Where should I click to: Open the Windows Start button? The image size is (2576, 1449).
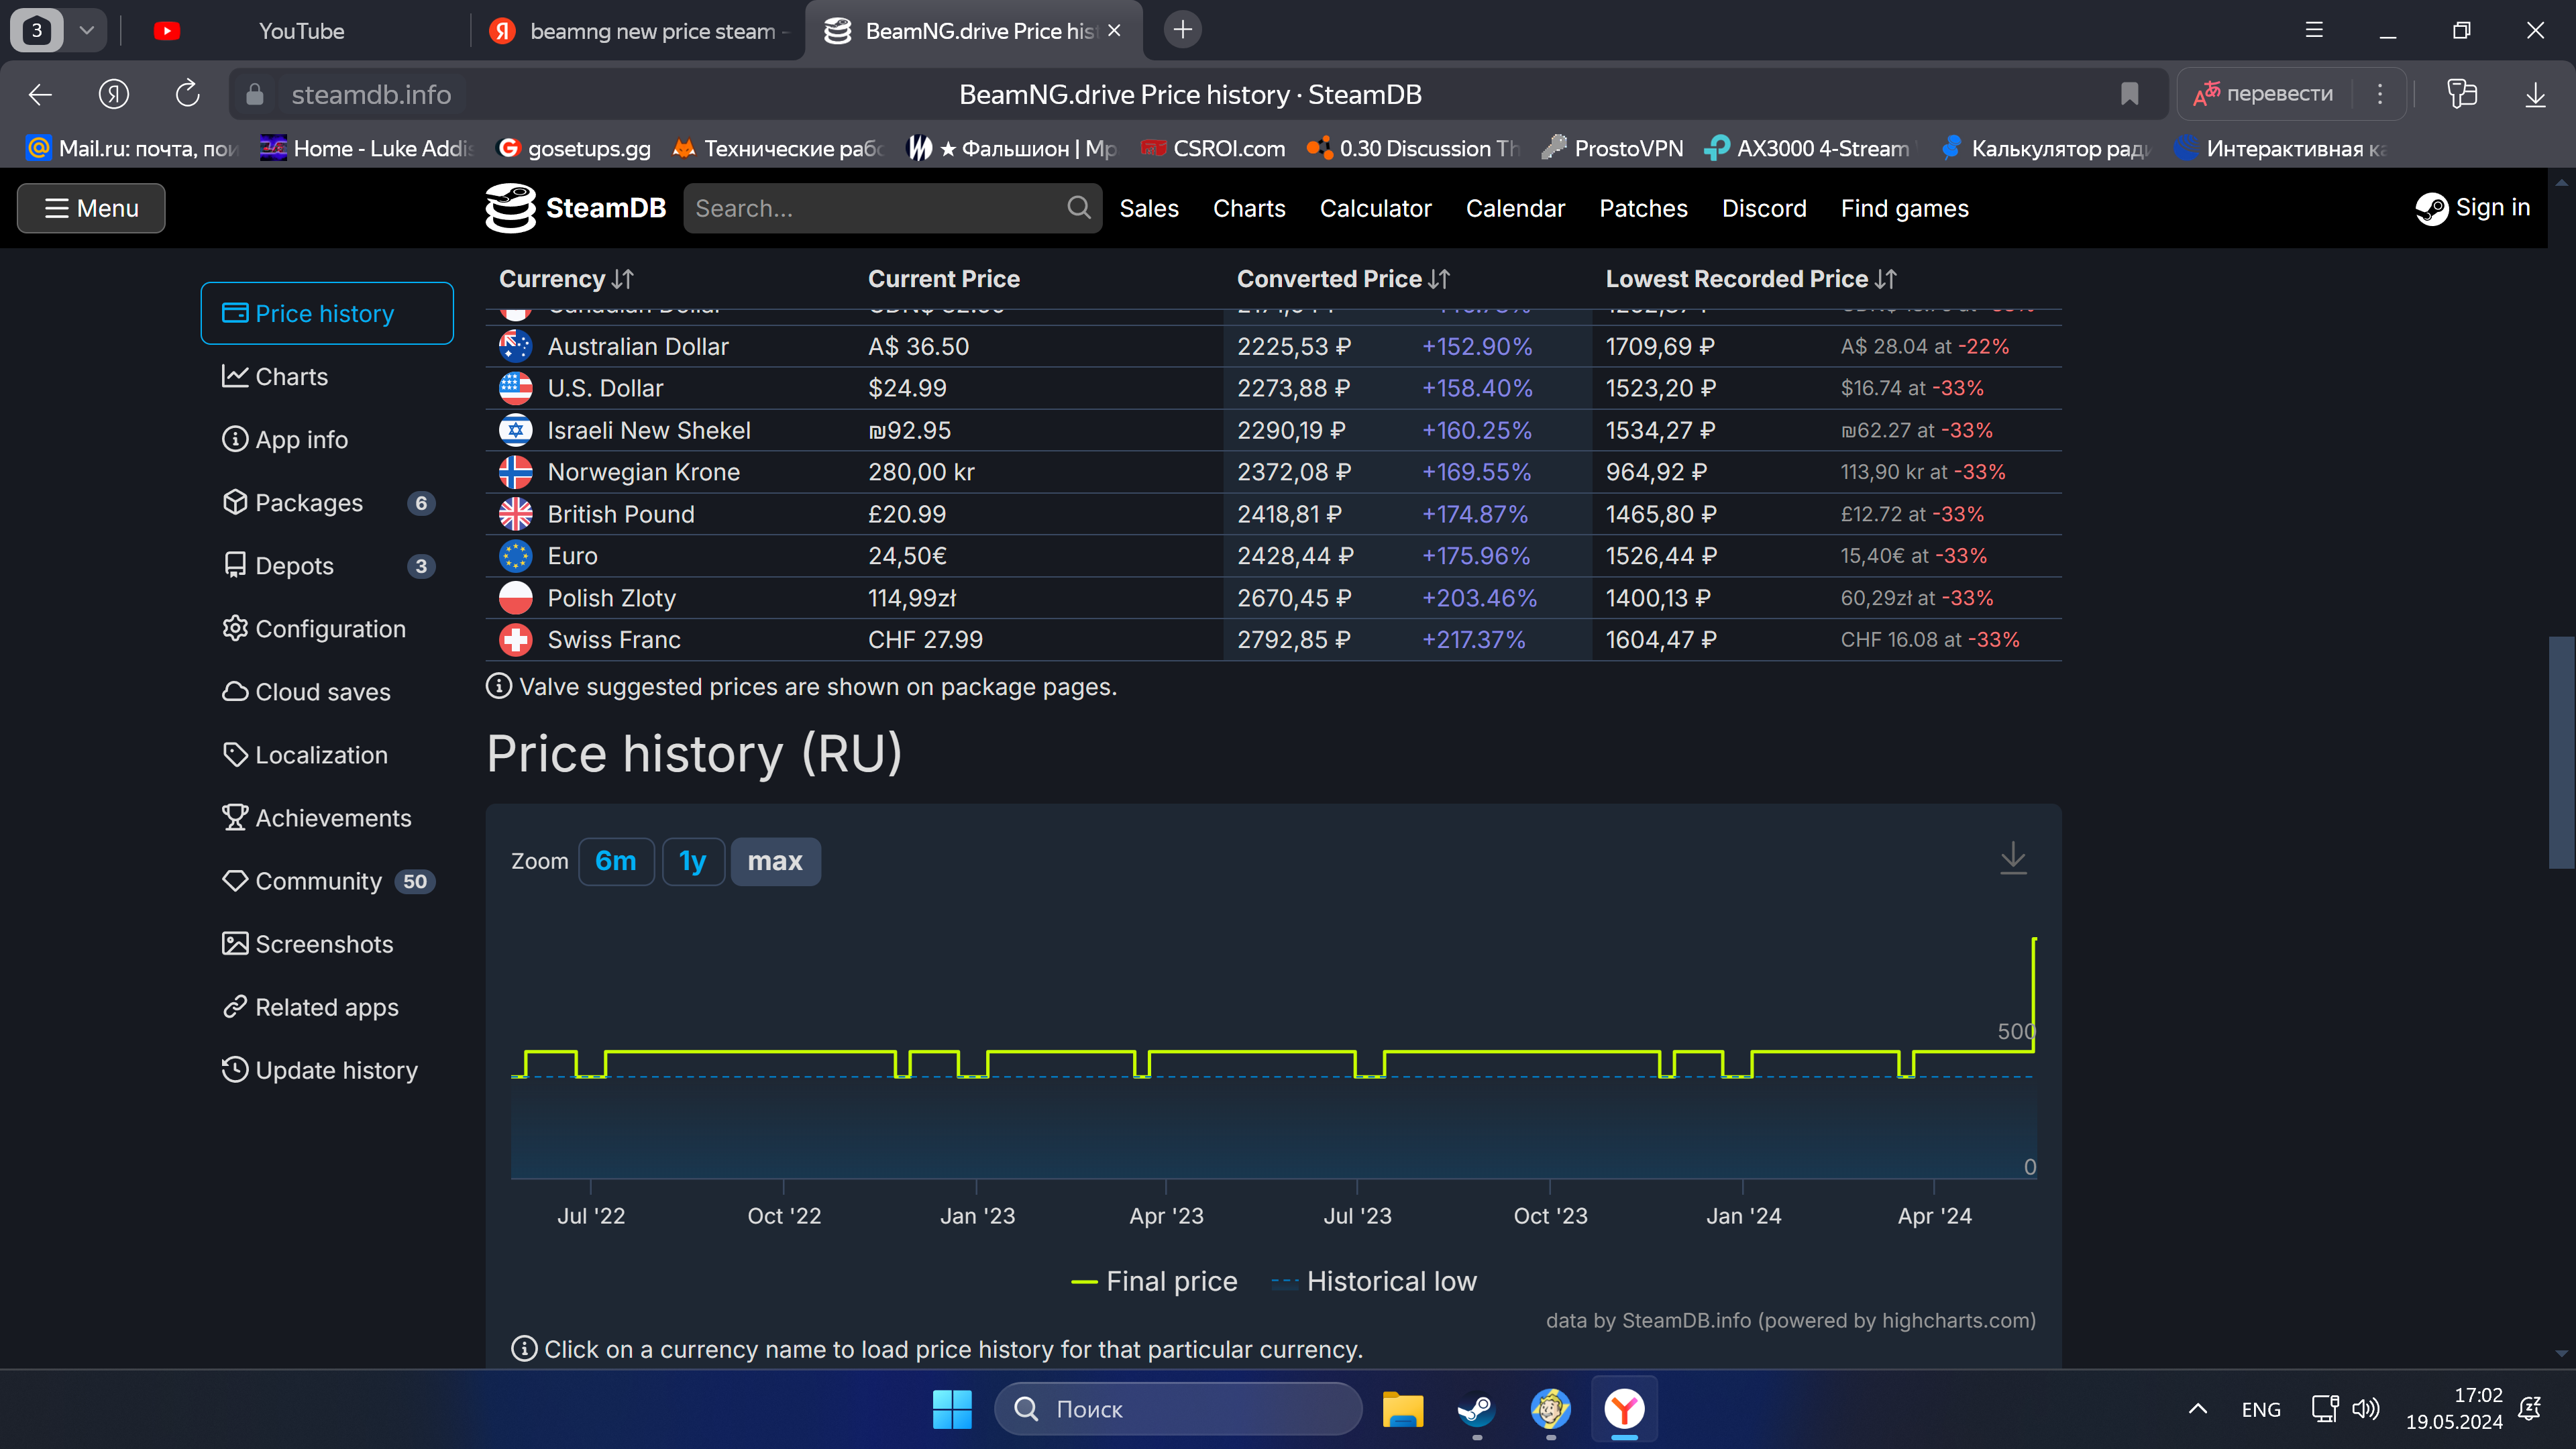coord(951,1409)
